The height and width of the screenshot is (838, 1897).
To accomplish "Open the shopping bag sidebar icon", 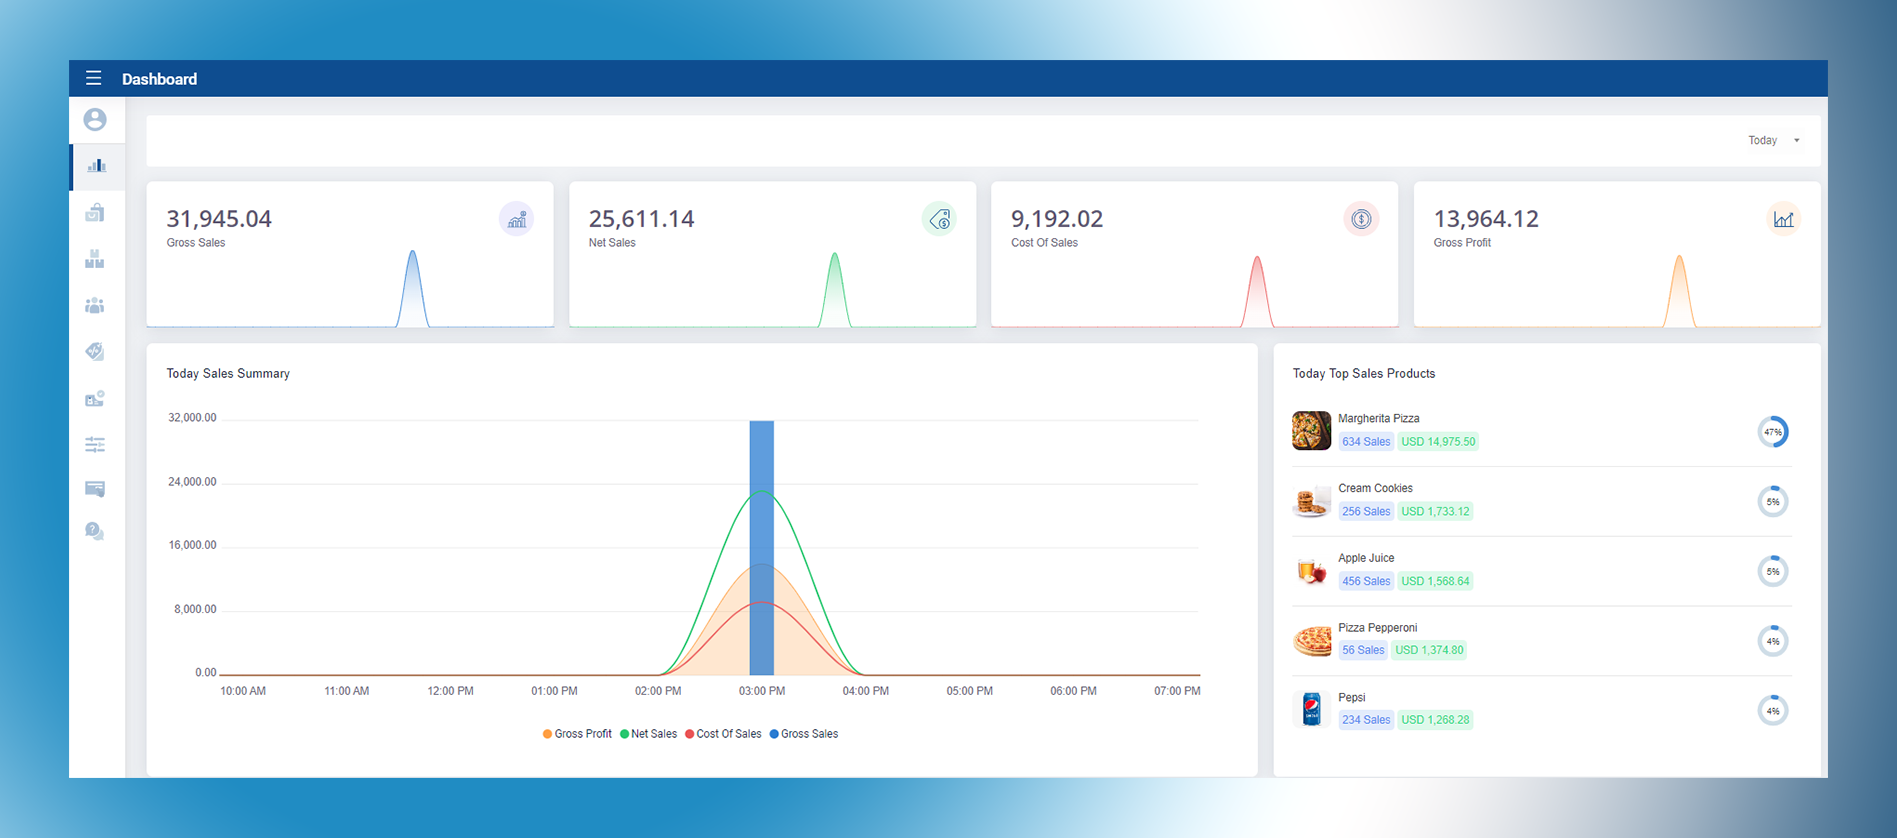I will pos(95,212).
